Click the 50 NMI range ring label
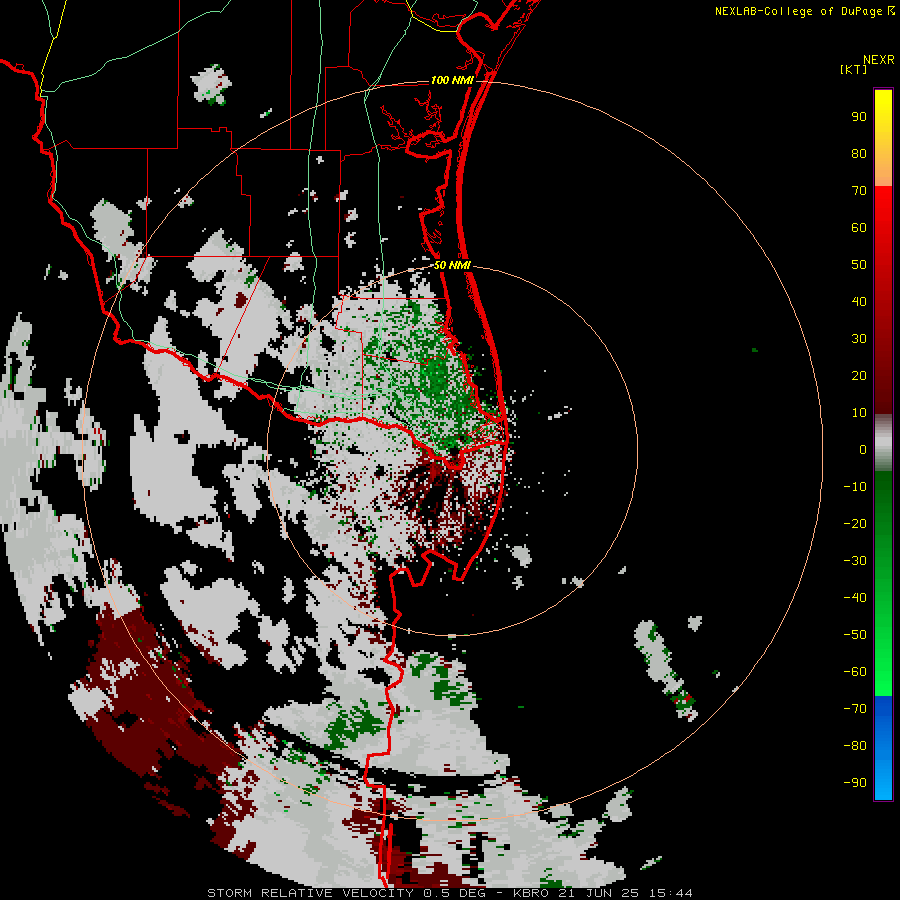 point(452,265)
